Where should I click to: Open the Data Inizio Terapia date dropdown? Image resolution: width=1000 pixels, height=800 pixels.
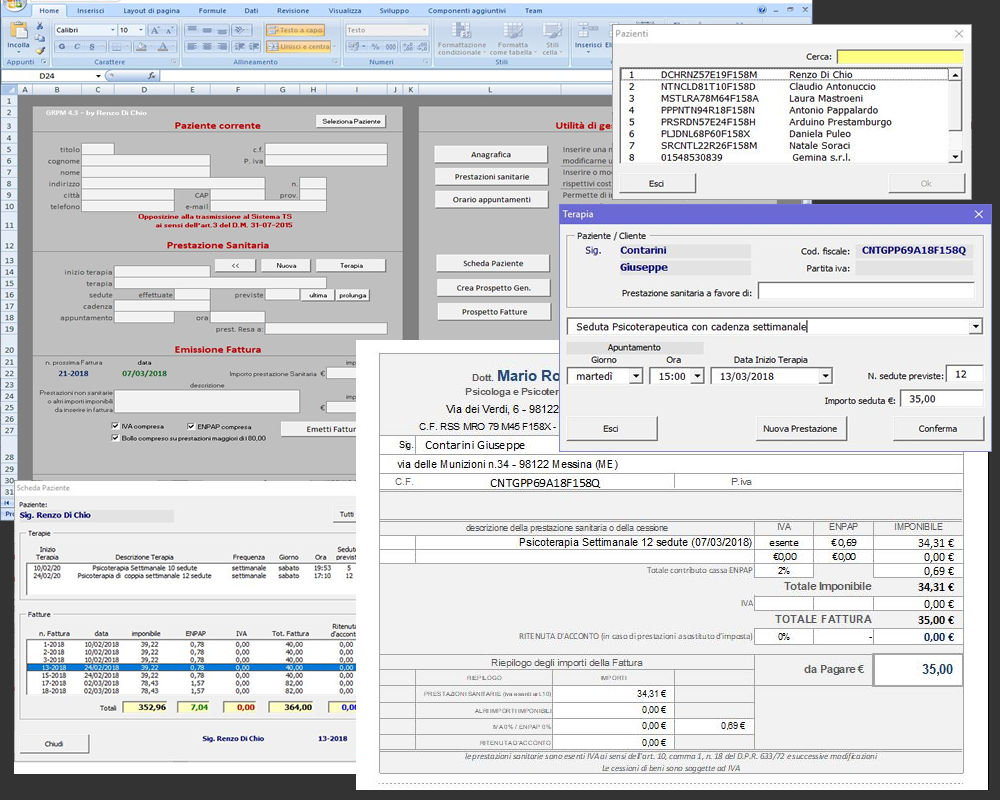pyautogui.click(x=825, y=376)
